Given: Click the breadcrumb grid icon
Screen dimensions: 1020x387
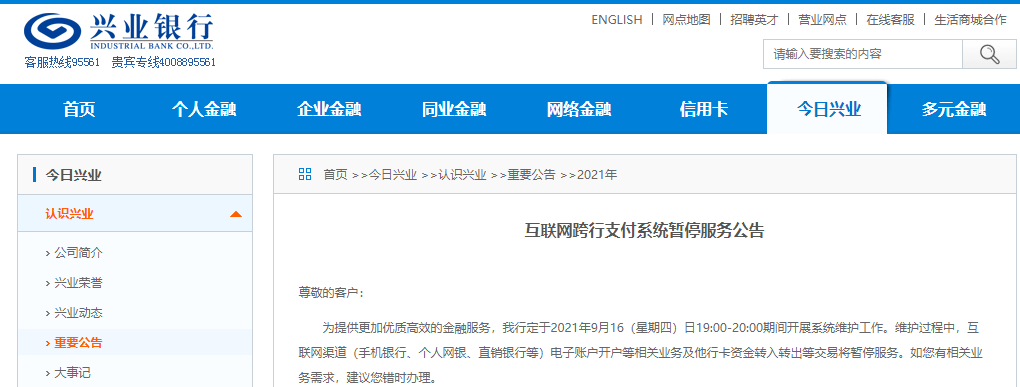Looking at the screenshot, I should coord(304,174).
